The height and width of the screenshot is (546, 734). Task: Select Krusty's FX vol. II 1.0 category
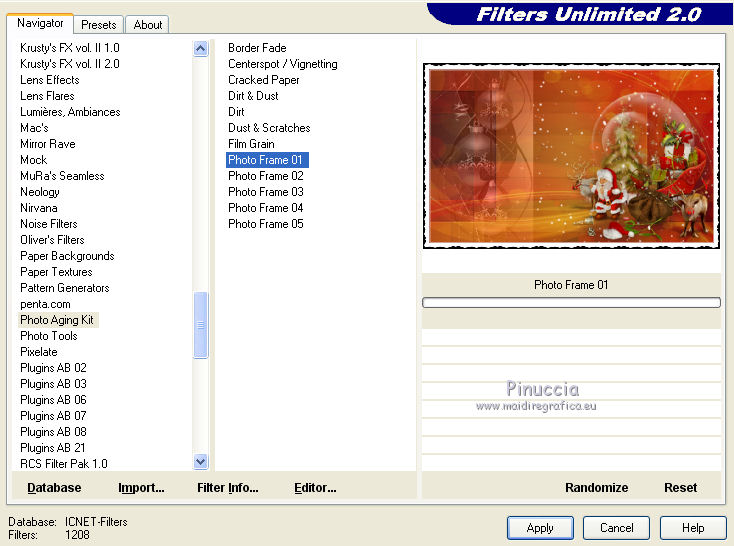click(x=70, y=48)
